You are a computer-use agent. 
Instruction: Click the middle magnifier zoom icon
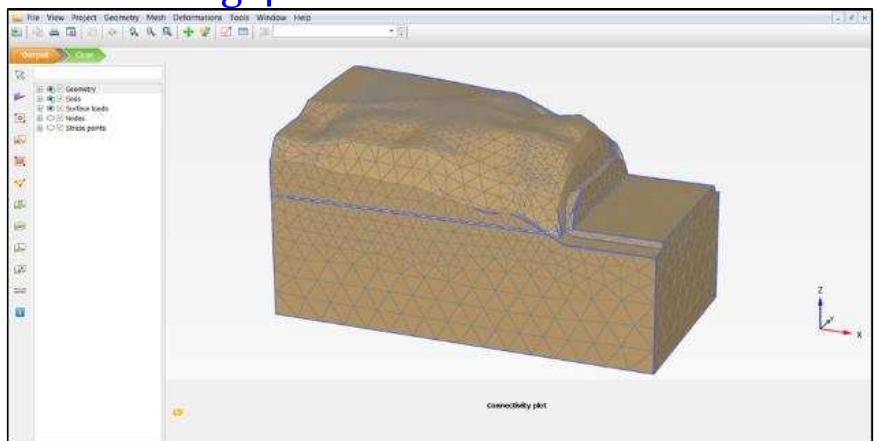[x=150, y=33]
